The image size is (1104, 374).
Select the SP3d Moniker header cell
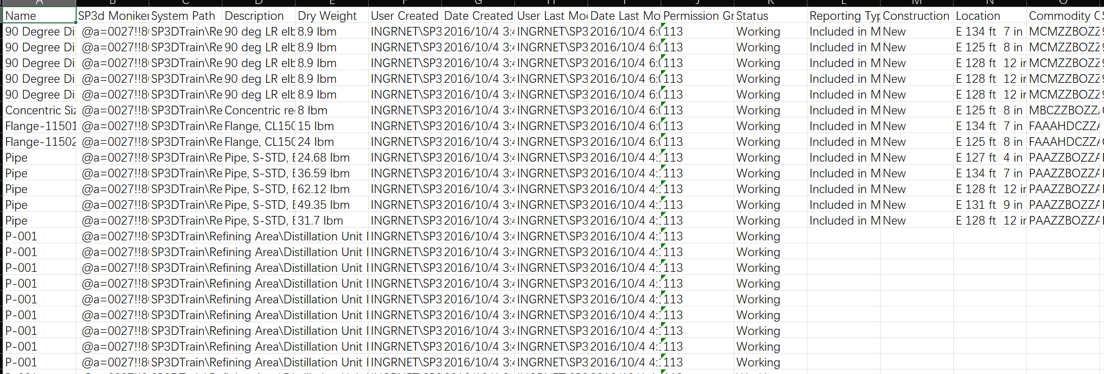pyautogui.click(x=113, y=15)
